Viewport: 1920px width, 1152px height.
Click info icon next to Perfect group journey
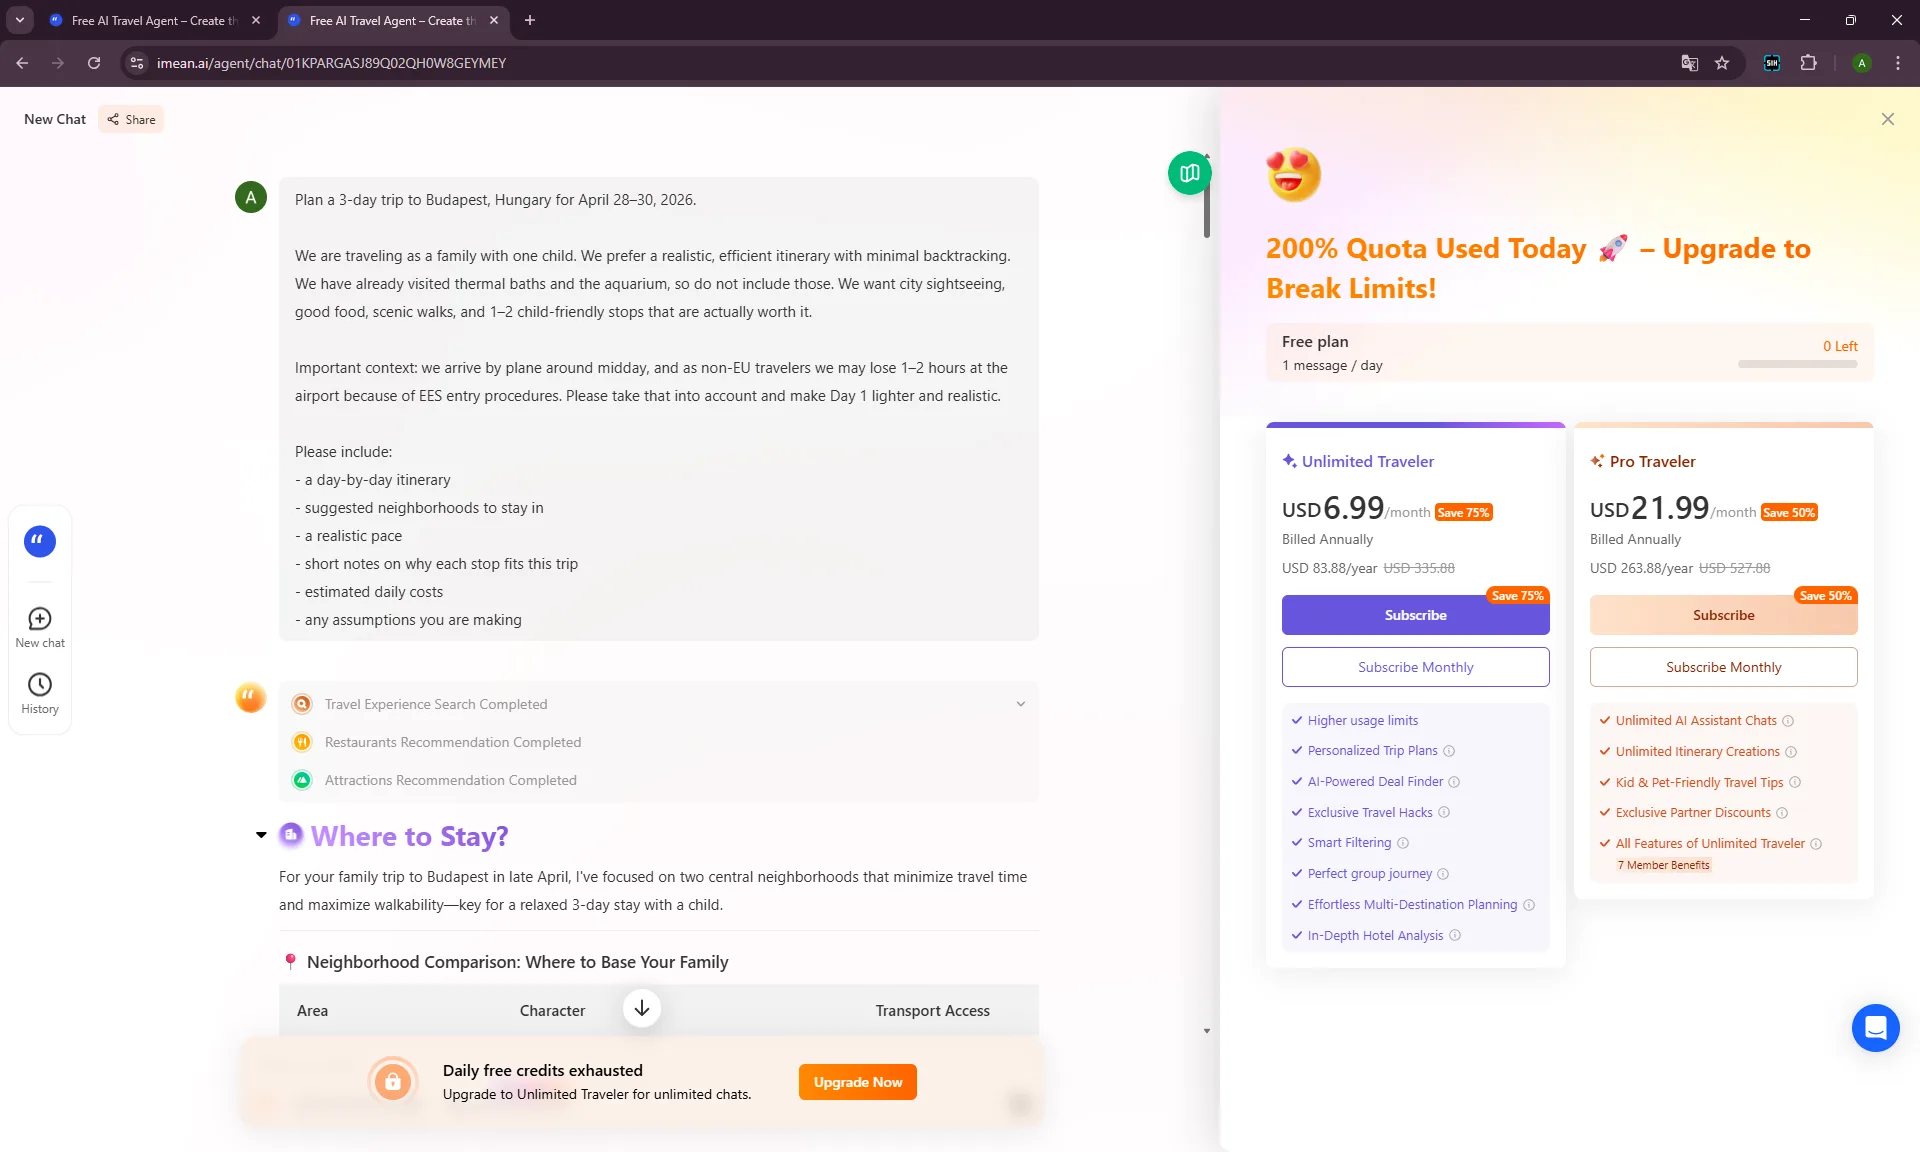coord(1443,874)
